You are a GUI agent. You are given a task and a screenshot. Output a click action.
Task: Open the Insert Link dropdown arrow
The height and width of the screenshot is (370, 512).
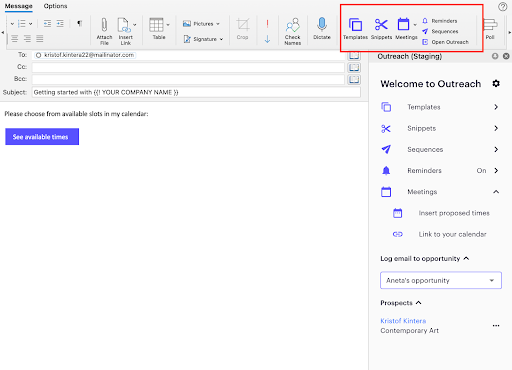coord(135,25)
